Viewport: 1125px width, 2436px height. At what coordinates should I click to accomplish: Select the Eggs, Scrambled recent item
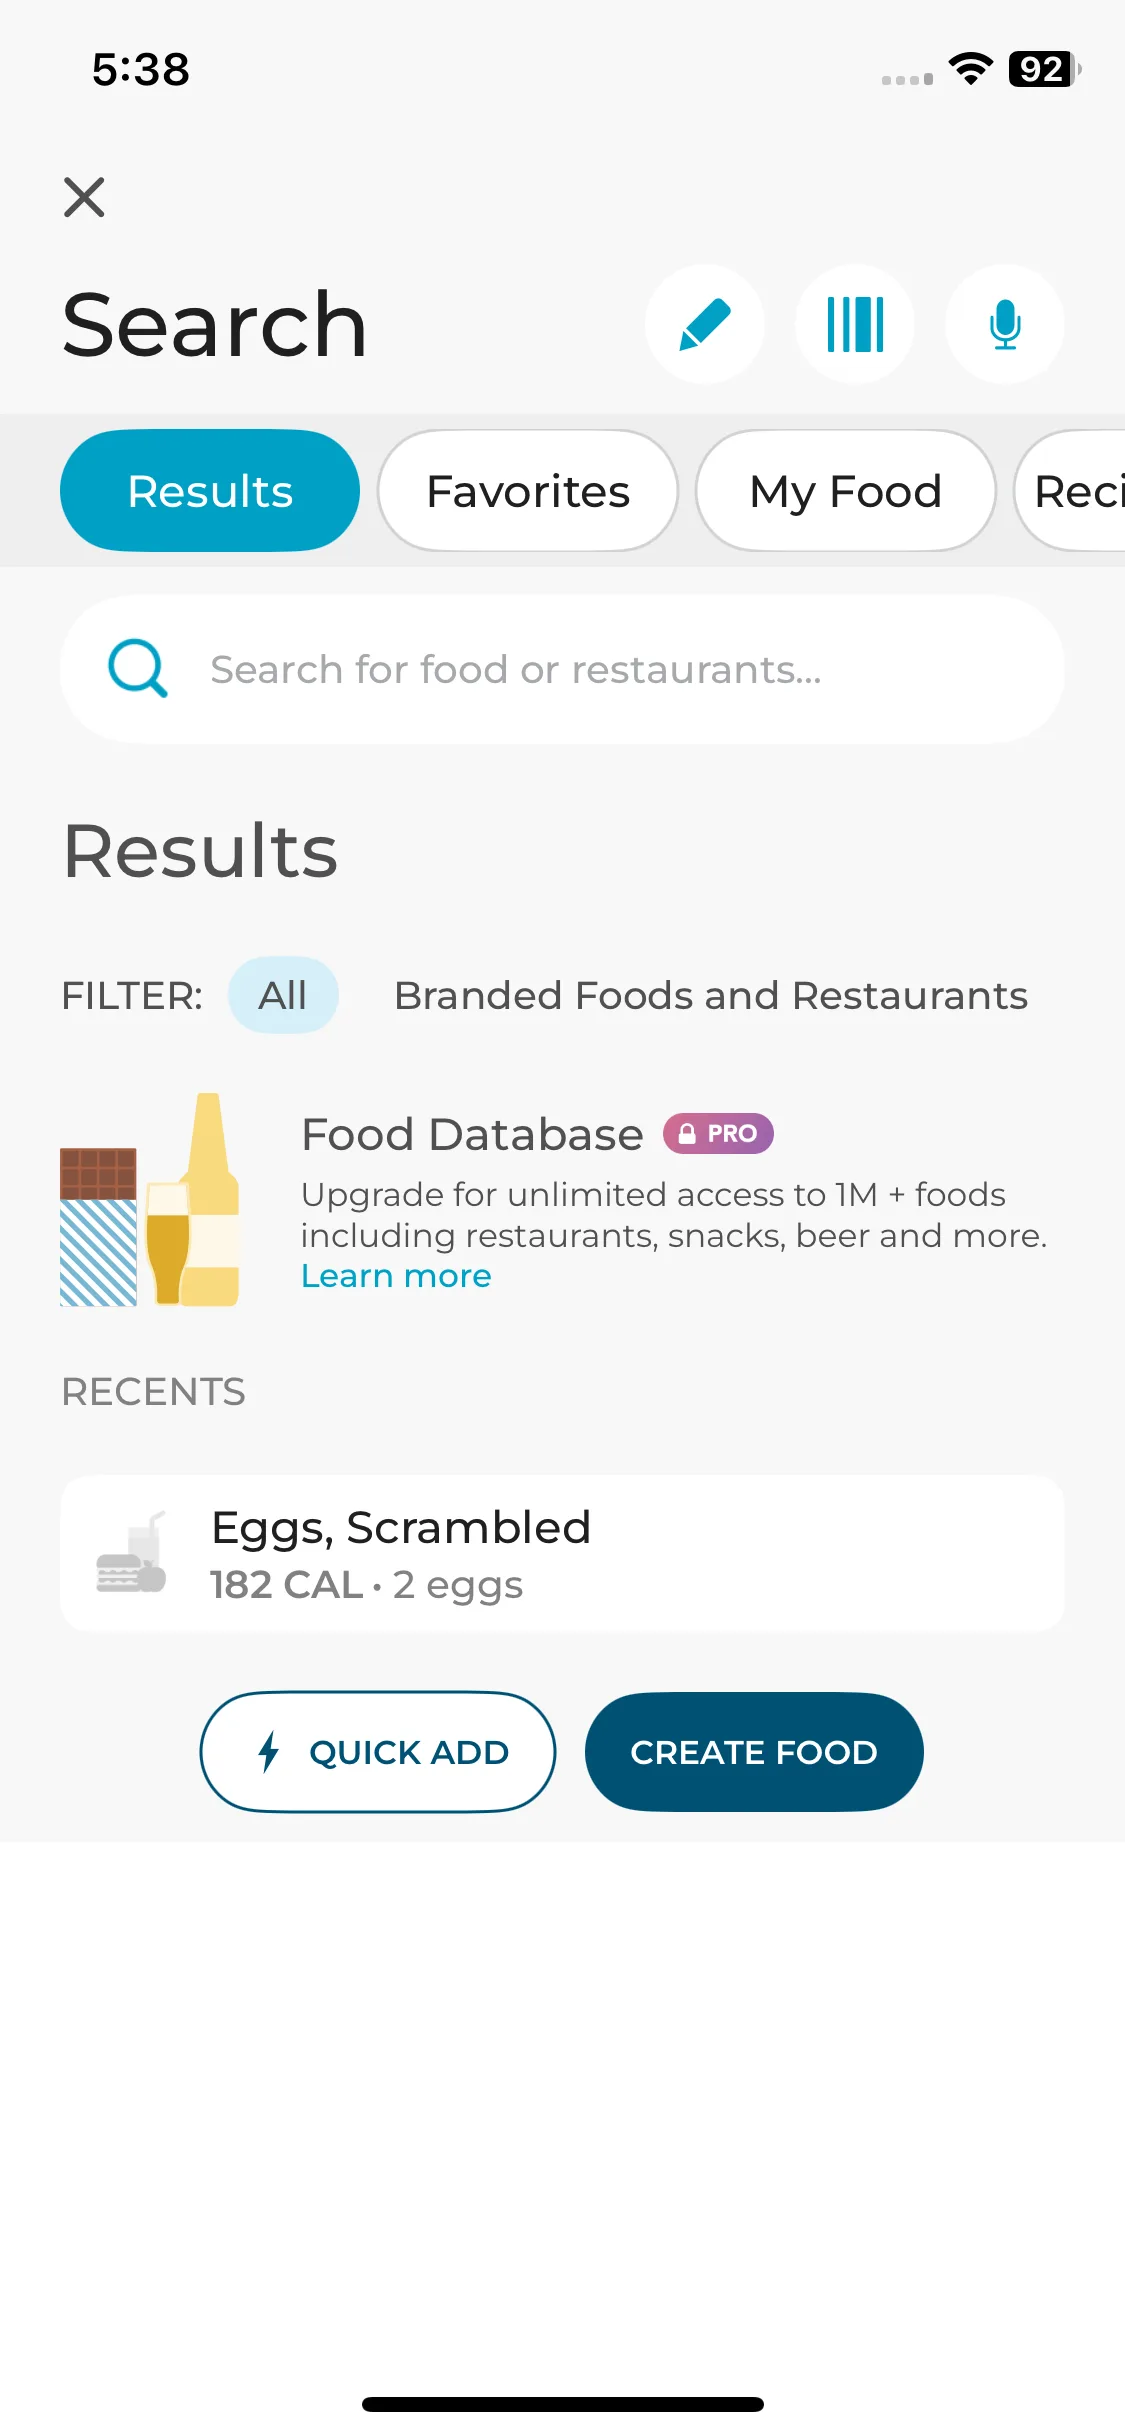click(x=562, y=1553)
